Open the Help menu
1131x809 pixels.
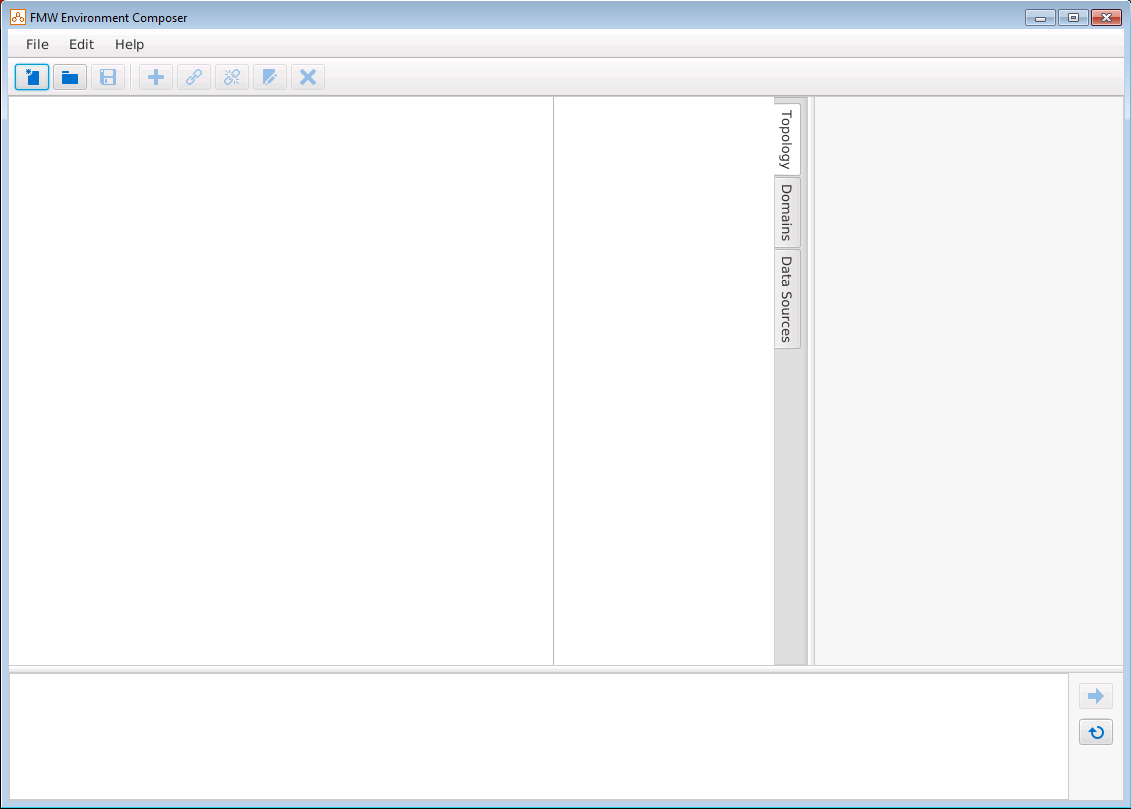pyautogui.click(x=130, y=45)
